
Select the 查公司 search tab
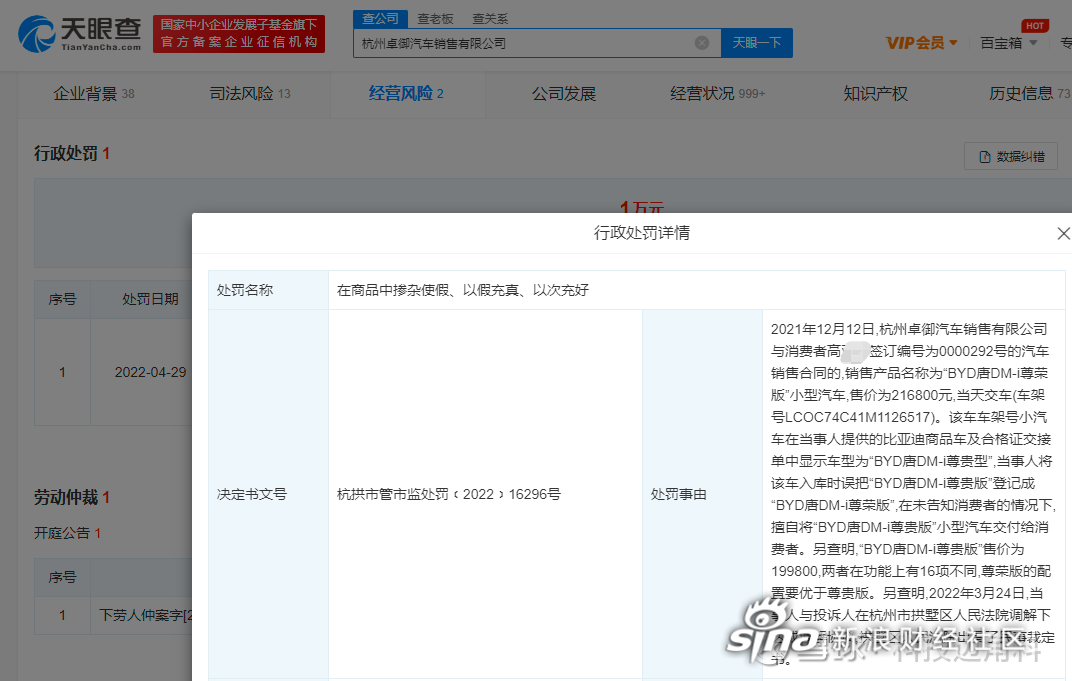[380, 18]
